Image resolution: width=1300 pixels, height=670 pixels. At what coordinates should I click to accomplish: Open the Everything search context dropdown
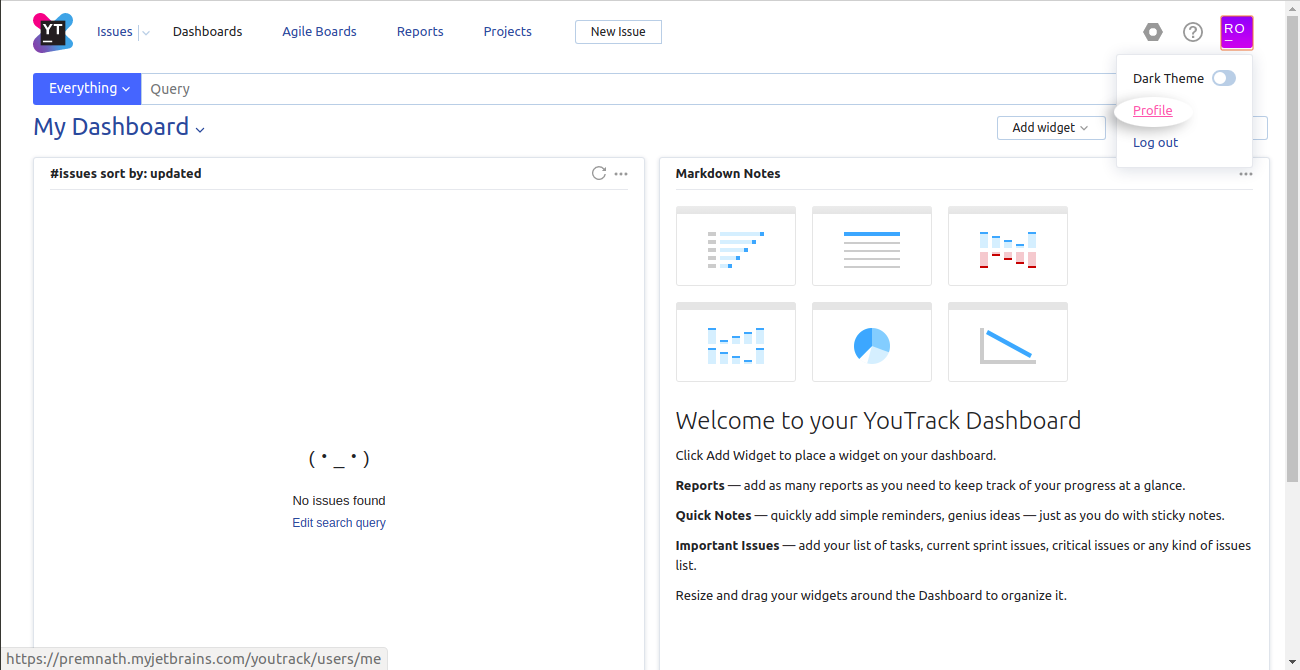pyautogui.click(x=87, y=89)
